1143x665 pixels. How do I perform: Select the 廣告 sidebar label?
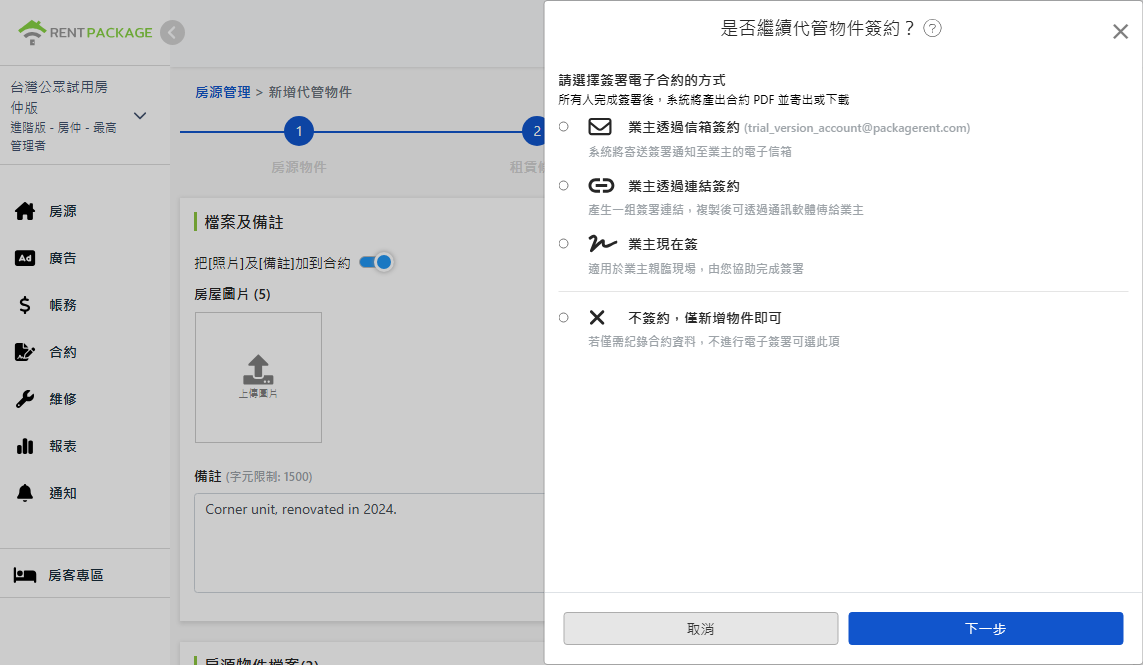tap(63, 258)
